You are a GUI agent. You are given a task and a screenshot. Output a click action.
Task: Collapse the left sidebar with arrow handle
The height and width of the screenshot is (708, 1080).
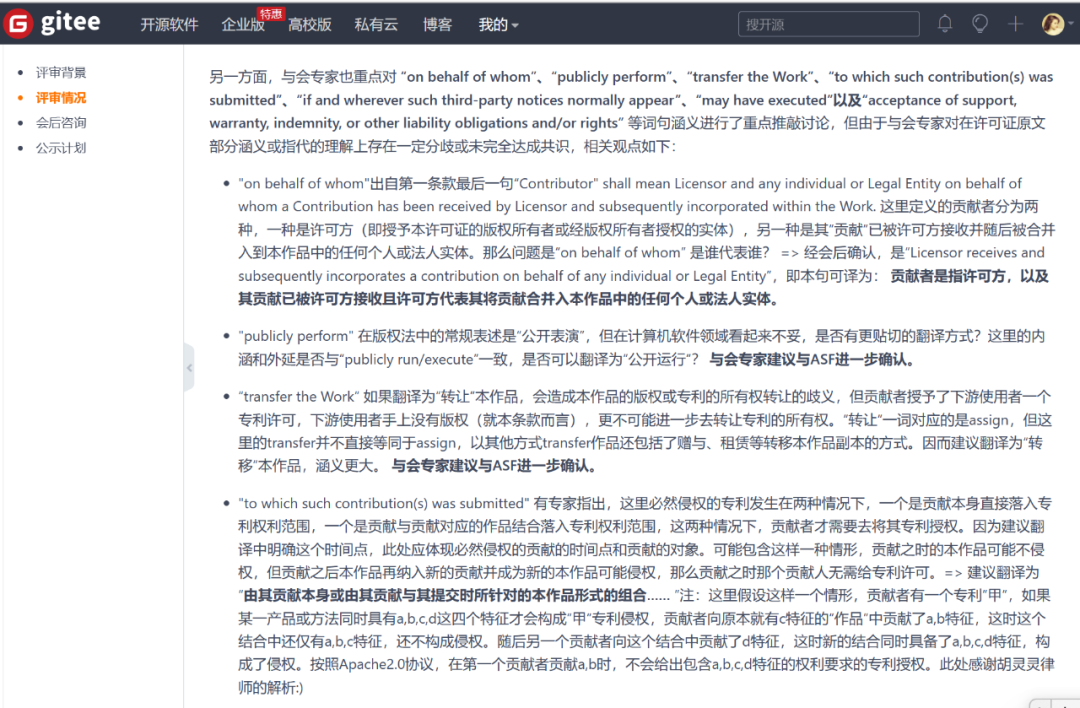pyautogui.click(x=189, y=367)
